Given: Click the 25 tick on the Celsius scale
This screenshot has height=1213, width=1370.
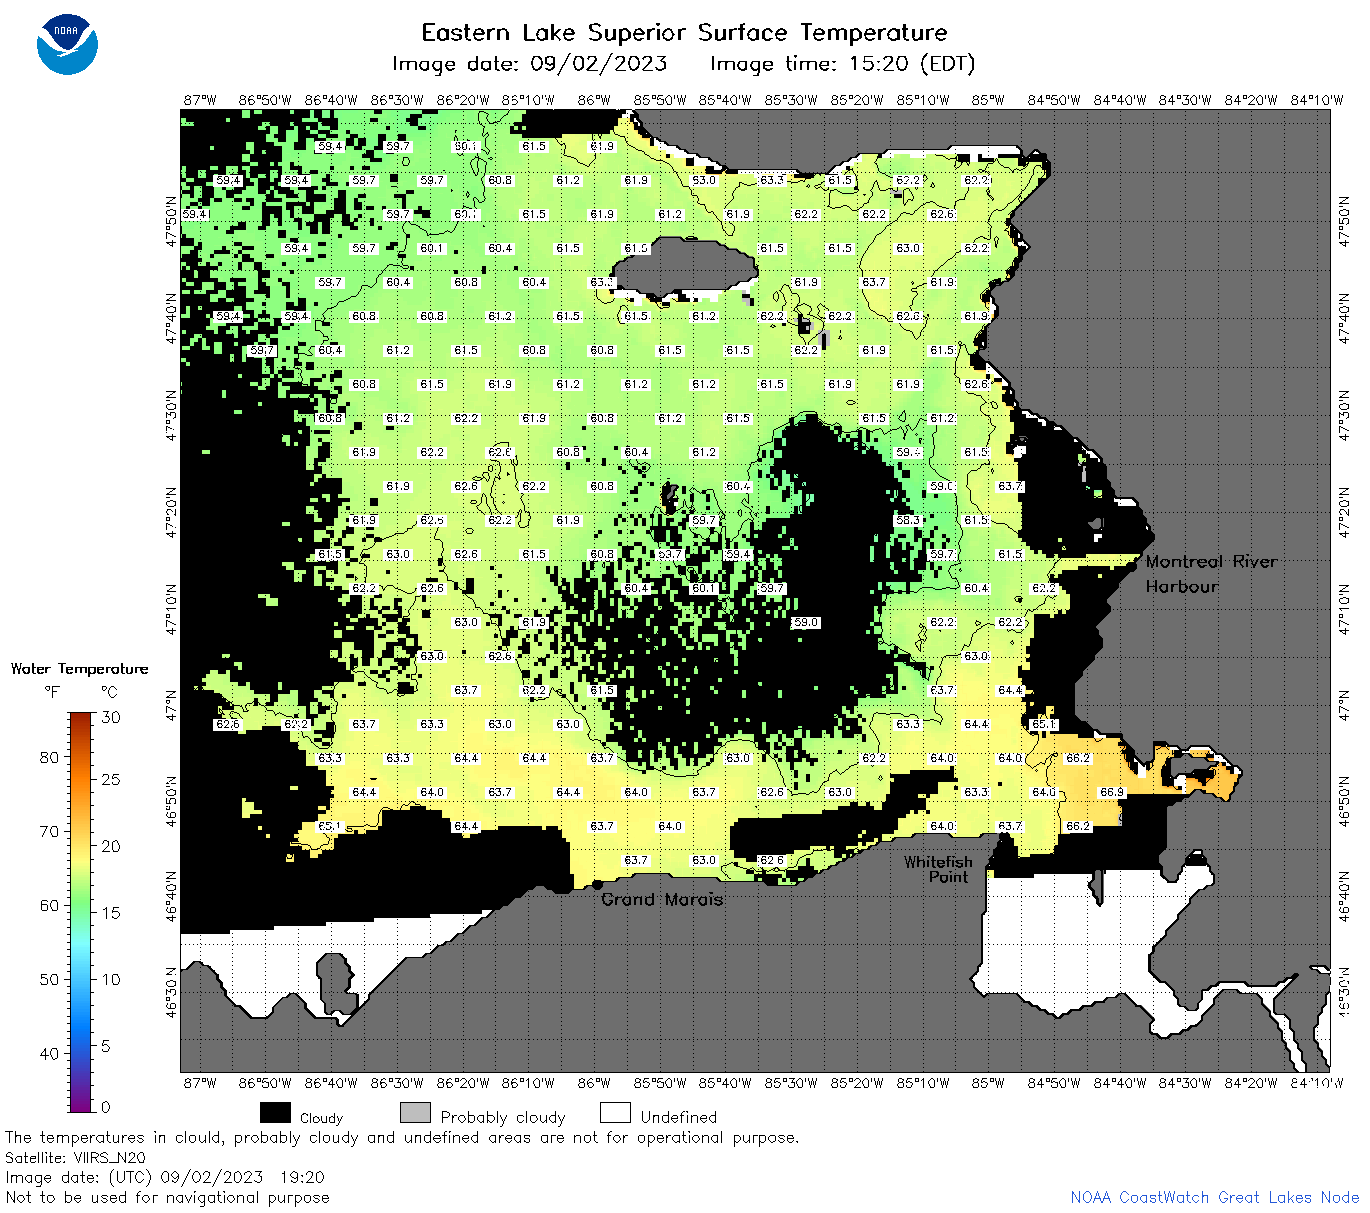Looking at the screenshot, I should coord(111,779).
